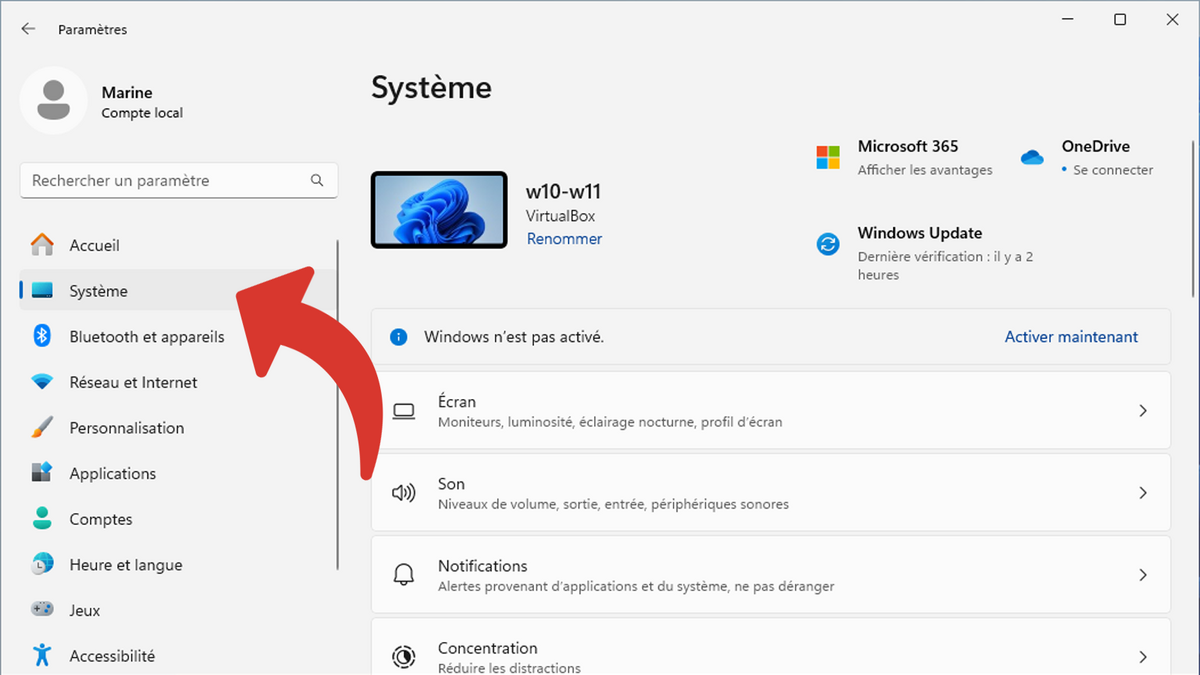Click the VirtualBox device model text
The height and width of the screenshot is (675, 1200).
[x=561, y=216]
